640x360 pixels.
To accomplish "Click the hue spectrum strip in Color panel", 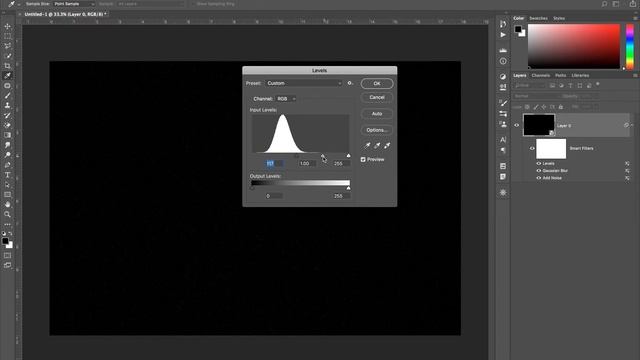I will pyautogui.click(x=630, y=46).
